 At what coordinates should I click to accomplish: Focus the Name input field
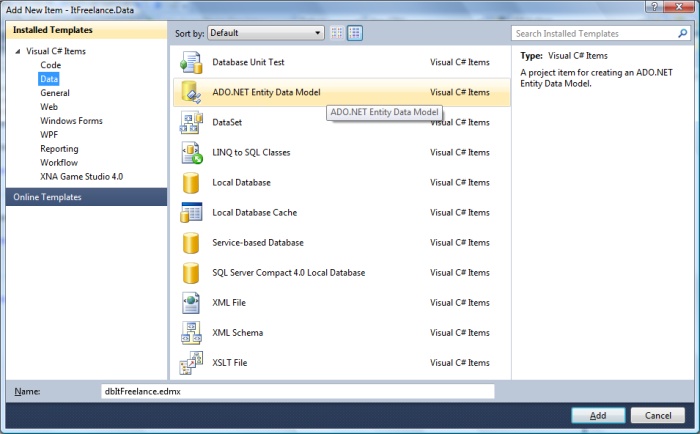click(298, 392)
